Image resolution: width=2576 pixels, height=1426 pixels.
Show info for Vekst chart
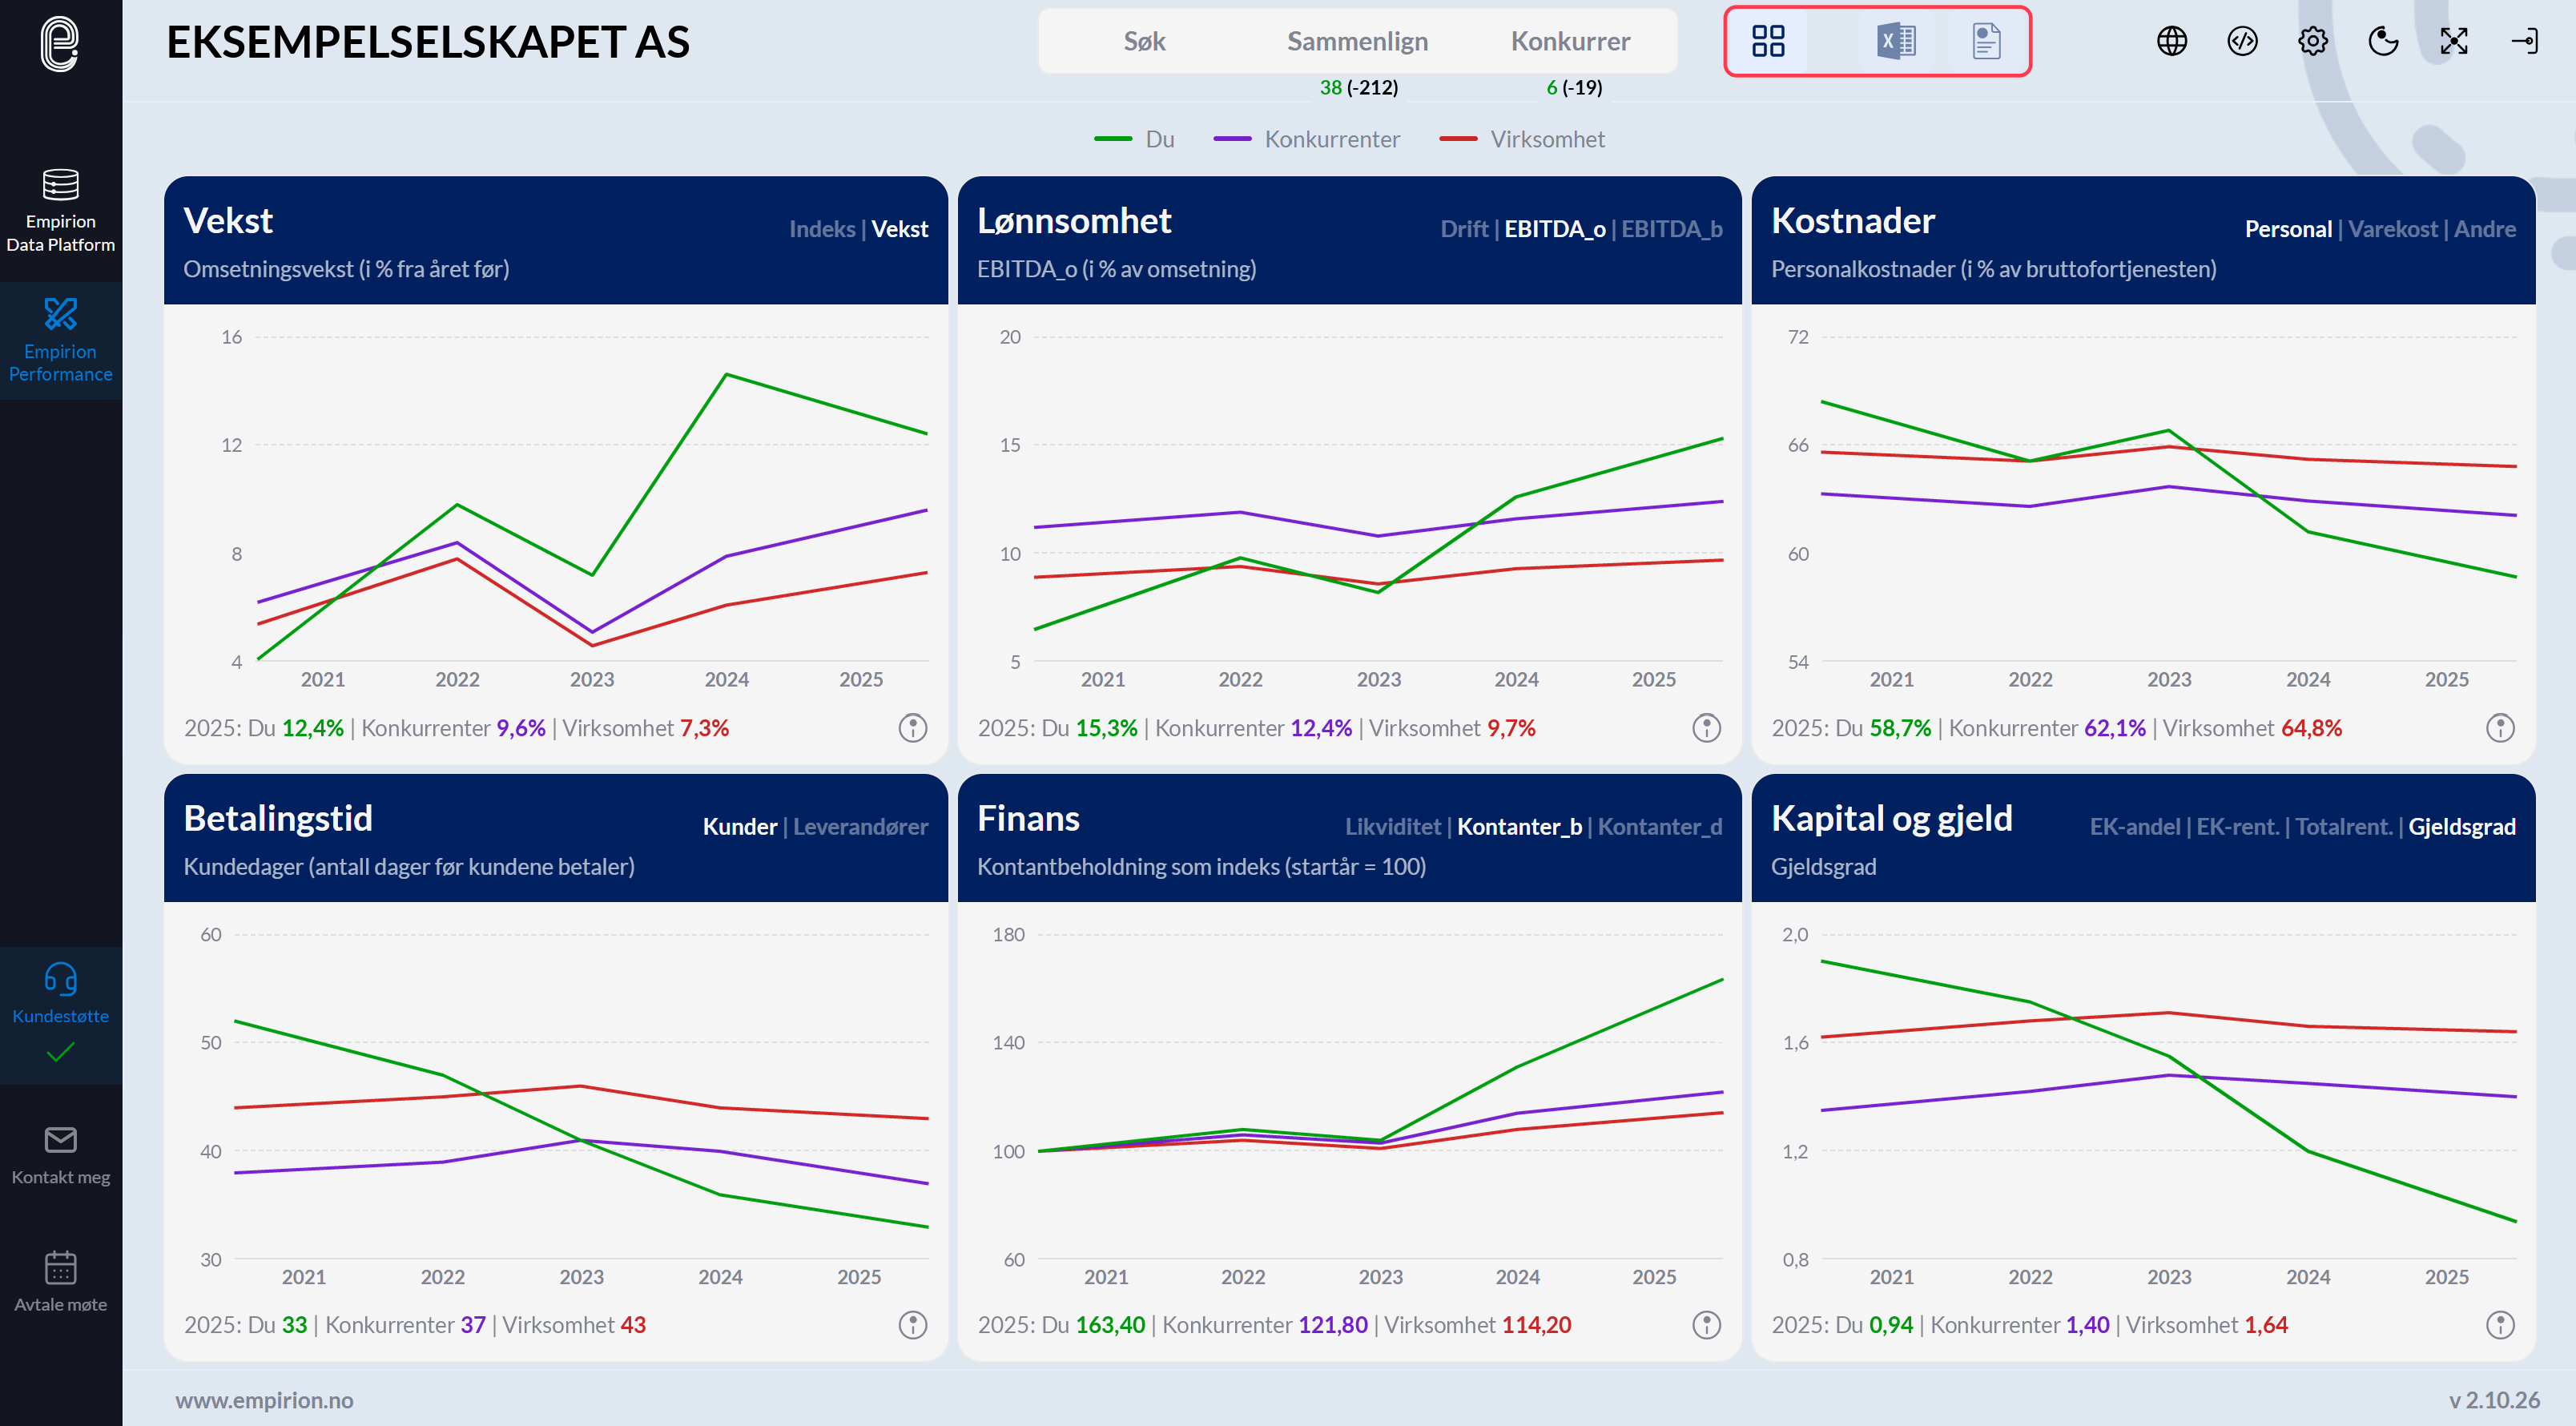pos(912,728)
